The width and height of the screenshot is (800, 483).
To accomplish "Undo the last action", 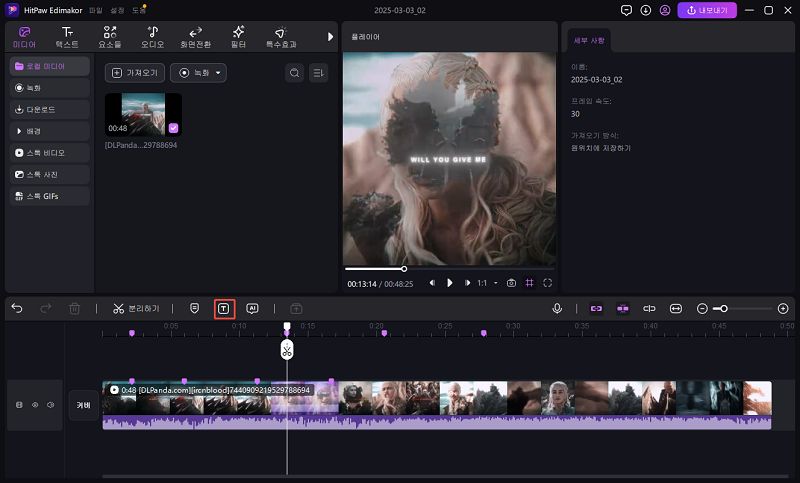I will [x=17, y=308].
